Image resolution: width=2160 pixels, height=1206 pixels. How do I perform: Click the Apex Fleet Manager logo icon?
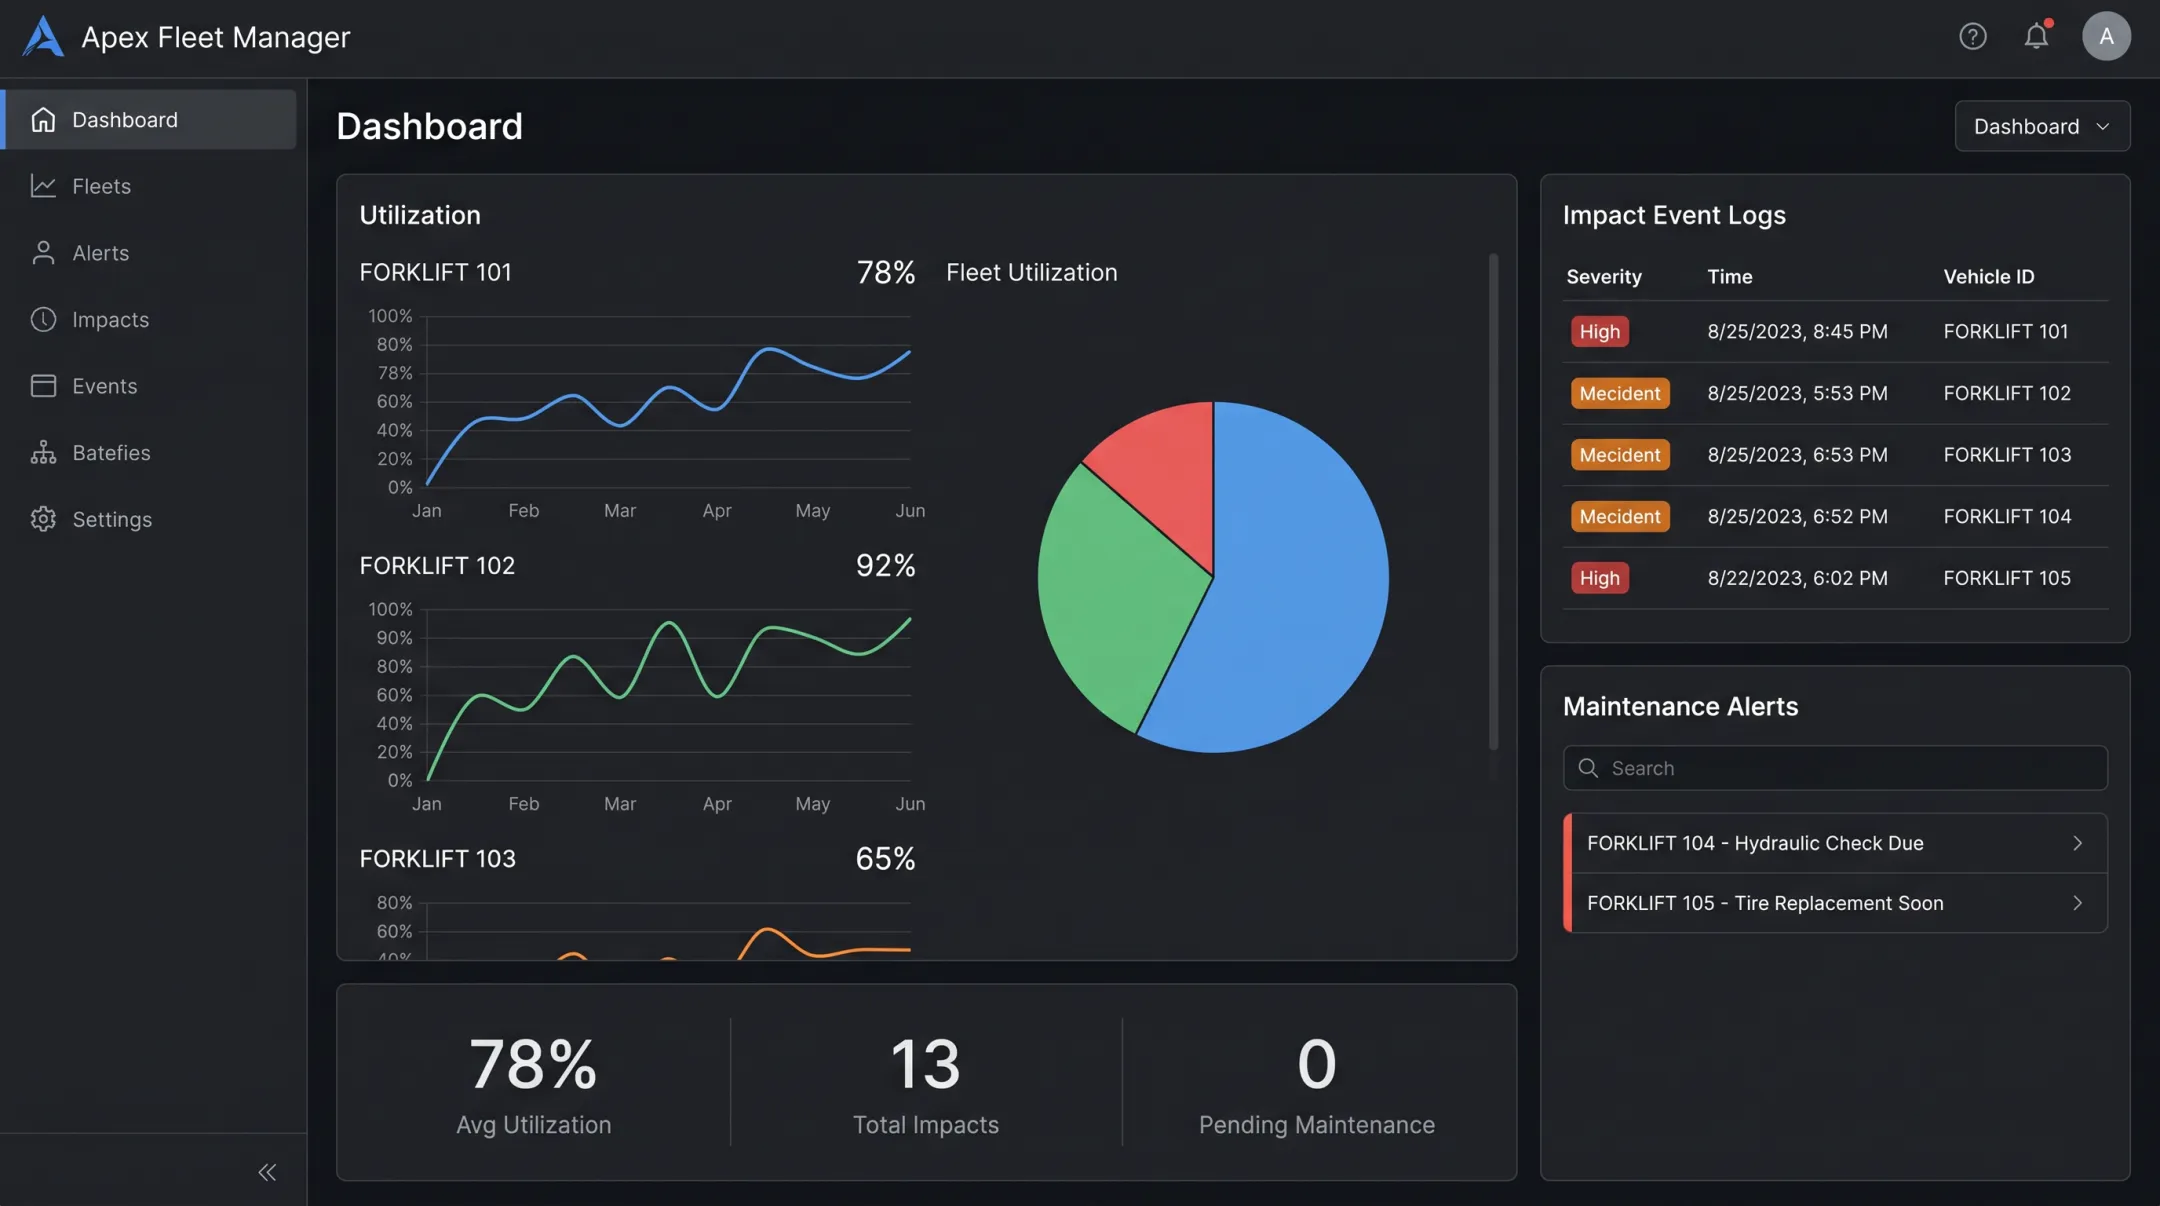tap(43, 37)
